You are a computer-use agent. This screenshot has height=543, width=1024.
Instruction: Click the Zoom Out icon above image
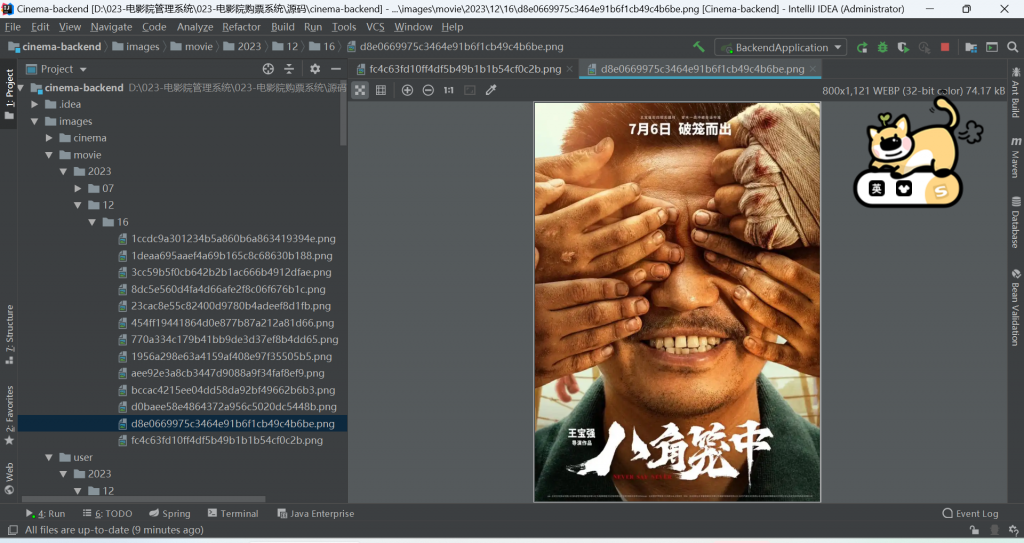coord(428,90)
